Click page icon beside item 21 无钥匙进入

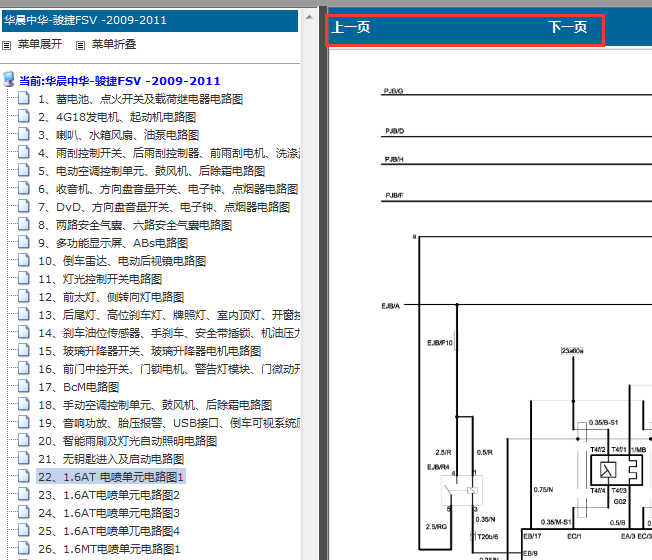point(24,458)
